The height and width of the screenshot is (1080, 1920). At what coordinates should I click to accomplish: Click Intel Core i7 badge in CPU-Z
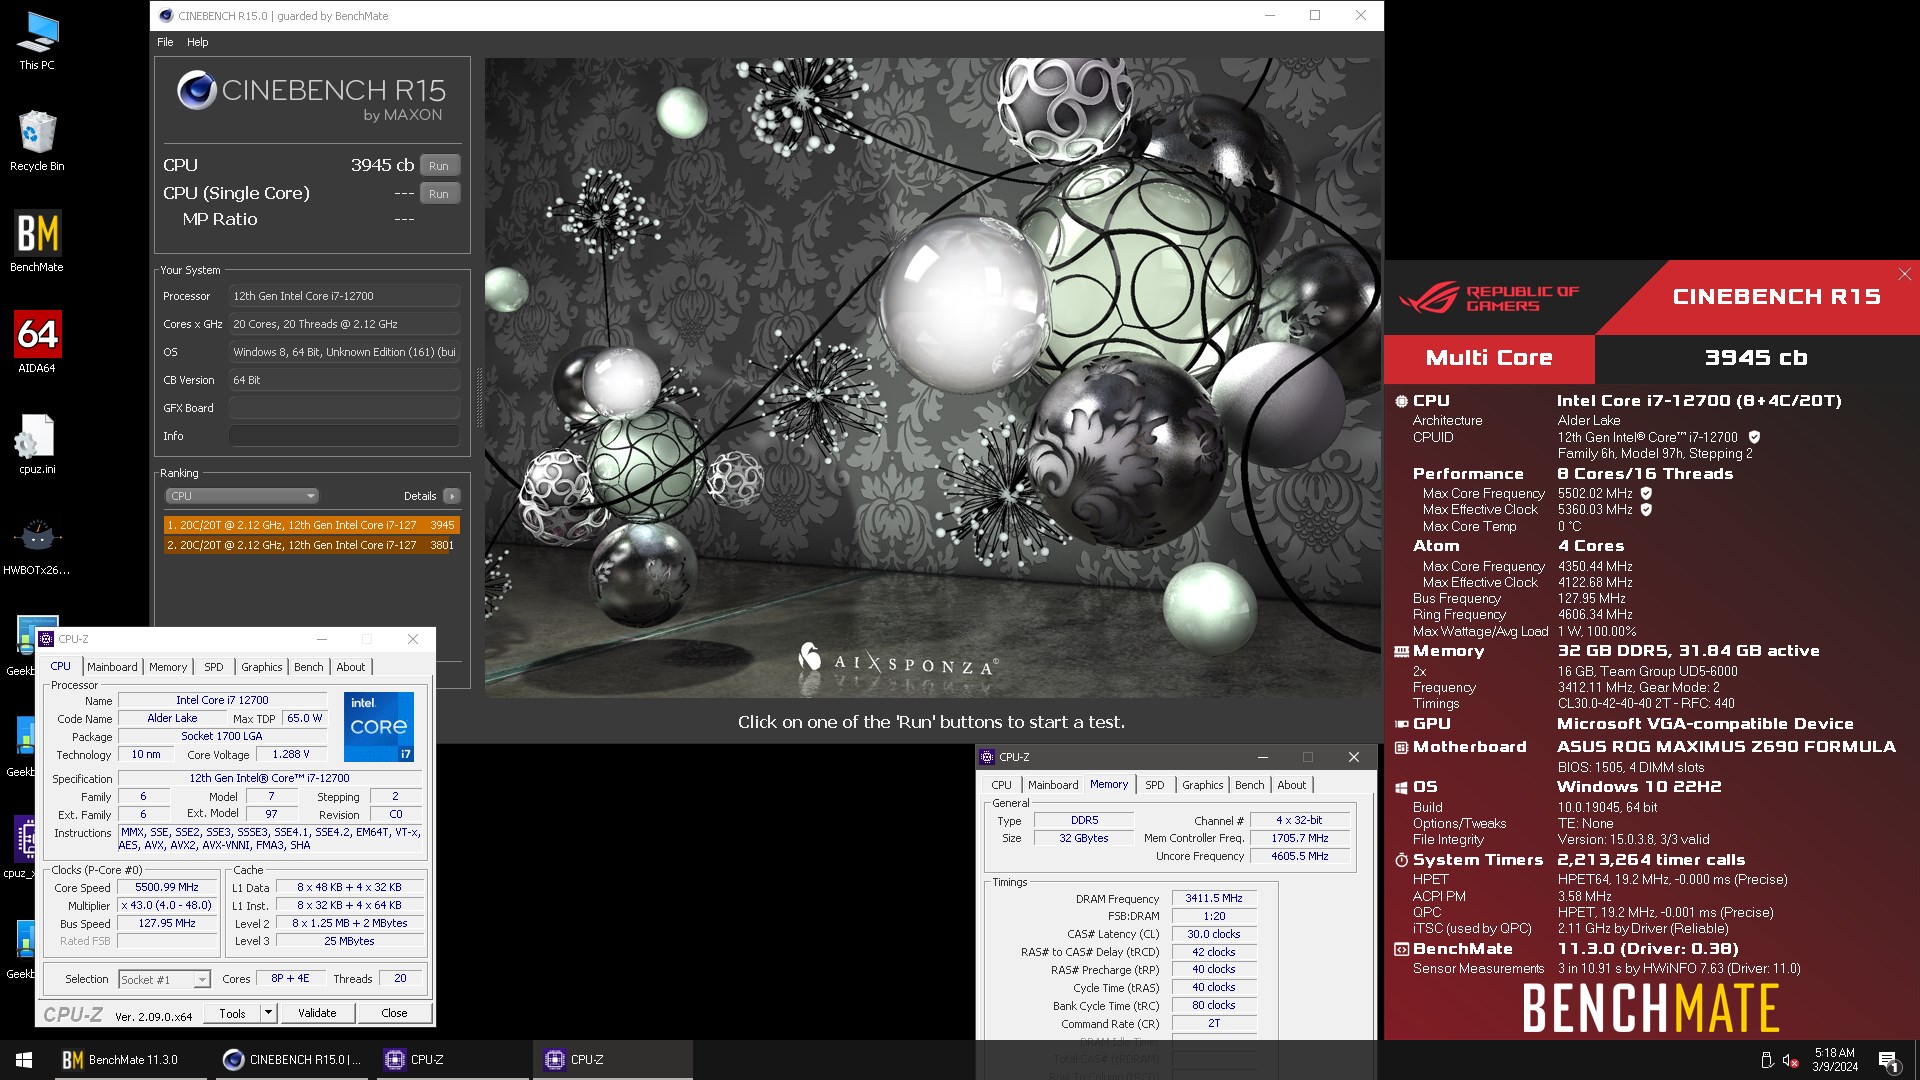click(x=379, y=726)
